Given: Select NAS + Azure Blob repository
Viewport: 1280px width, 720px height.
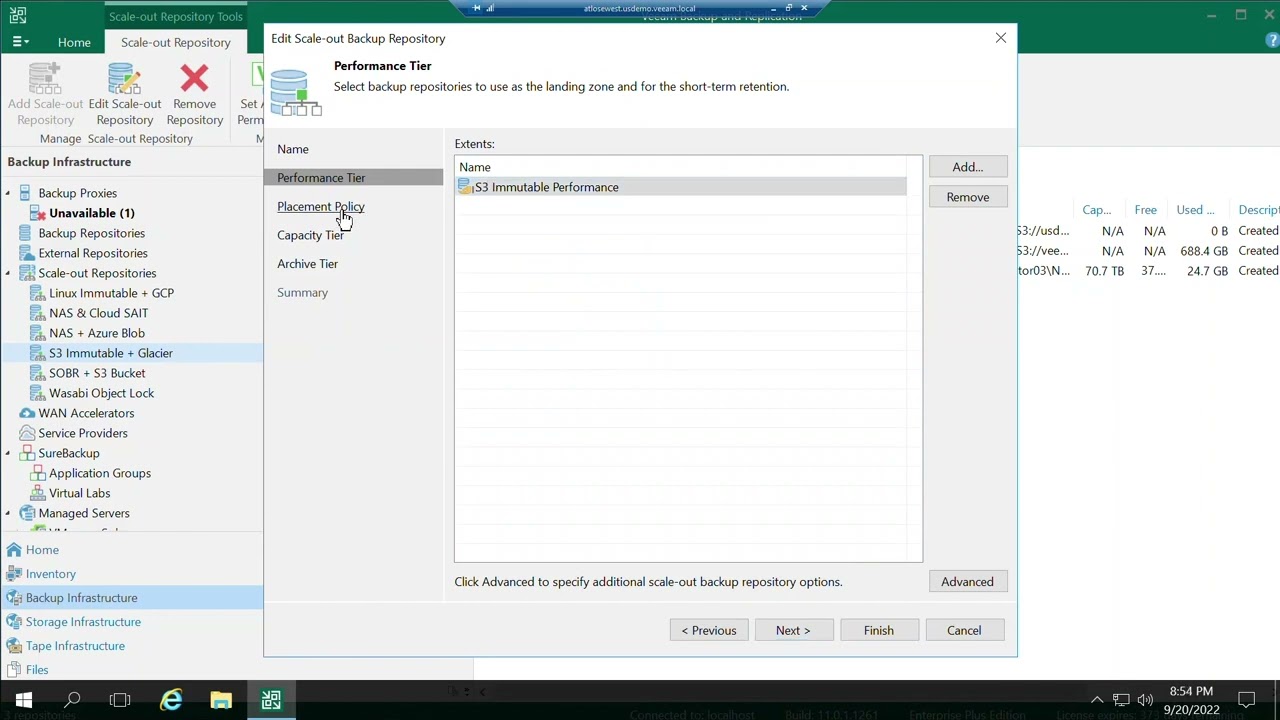Looking at the screenshot, I should click(96, 333).
